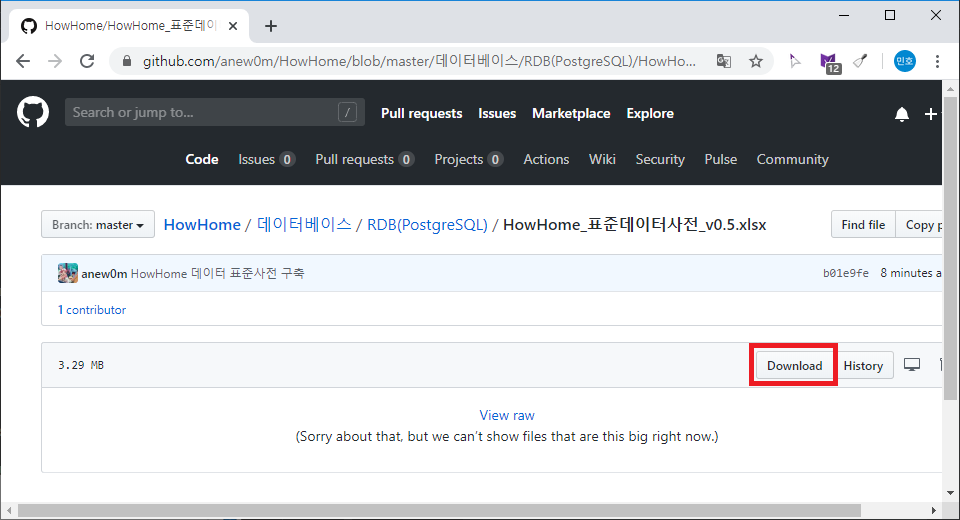
Task: Click the vertical scrollbar thumb
Action: [950, 248]
